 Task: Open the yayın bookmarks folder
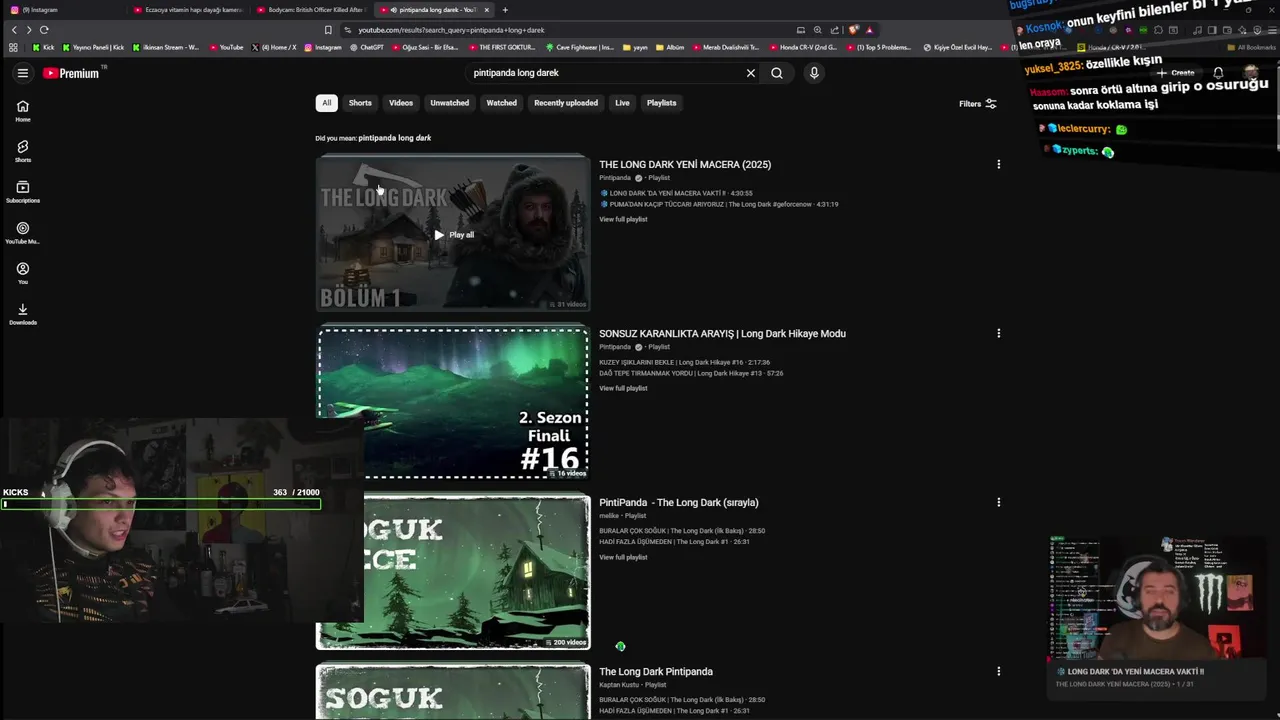635,47
